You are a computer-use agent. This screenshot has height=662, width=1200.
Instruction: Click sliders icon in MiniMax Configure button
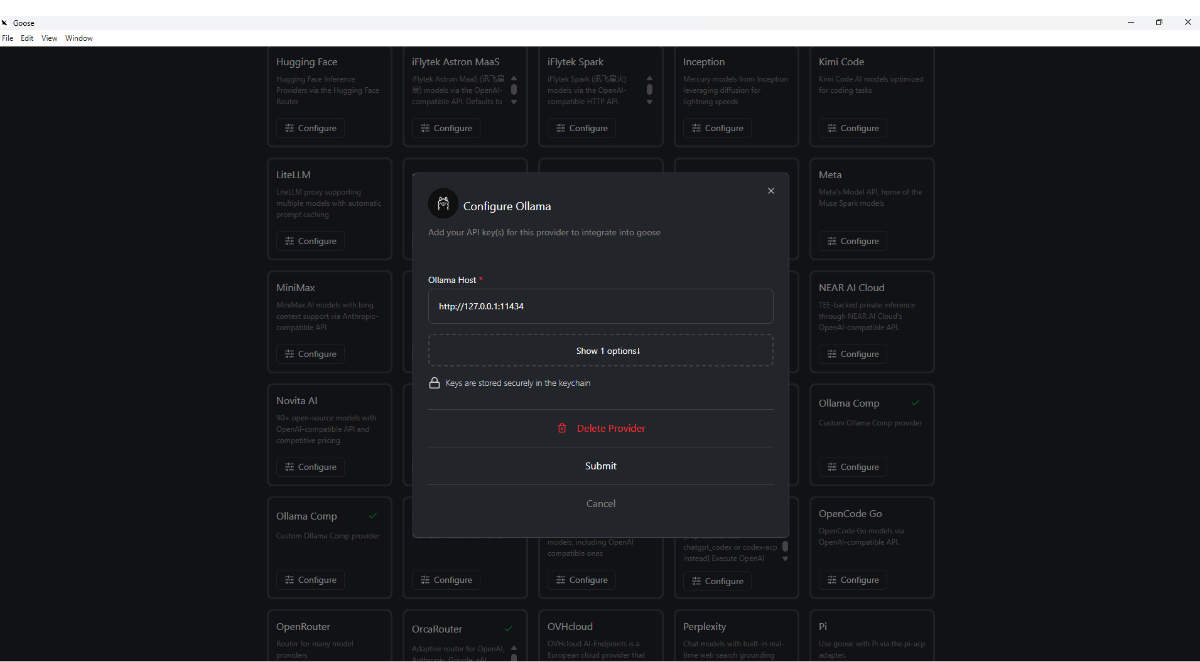click(290, 354)
